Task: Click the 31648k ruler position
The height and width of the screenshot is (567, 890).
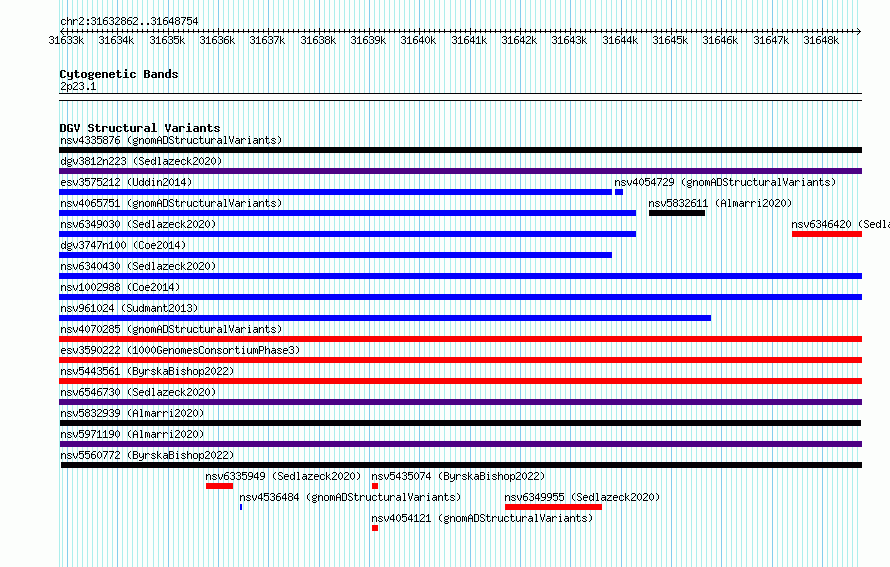Action: point(821,40)
